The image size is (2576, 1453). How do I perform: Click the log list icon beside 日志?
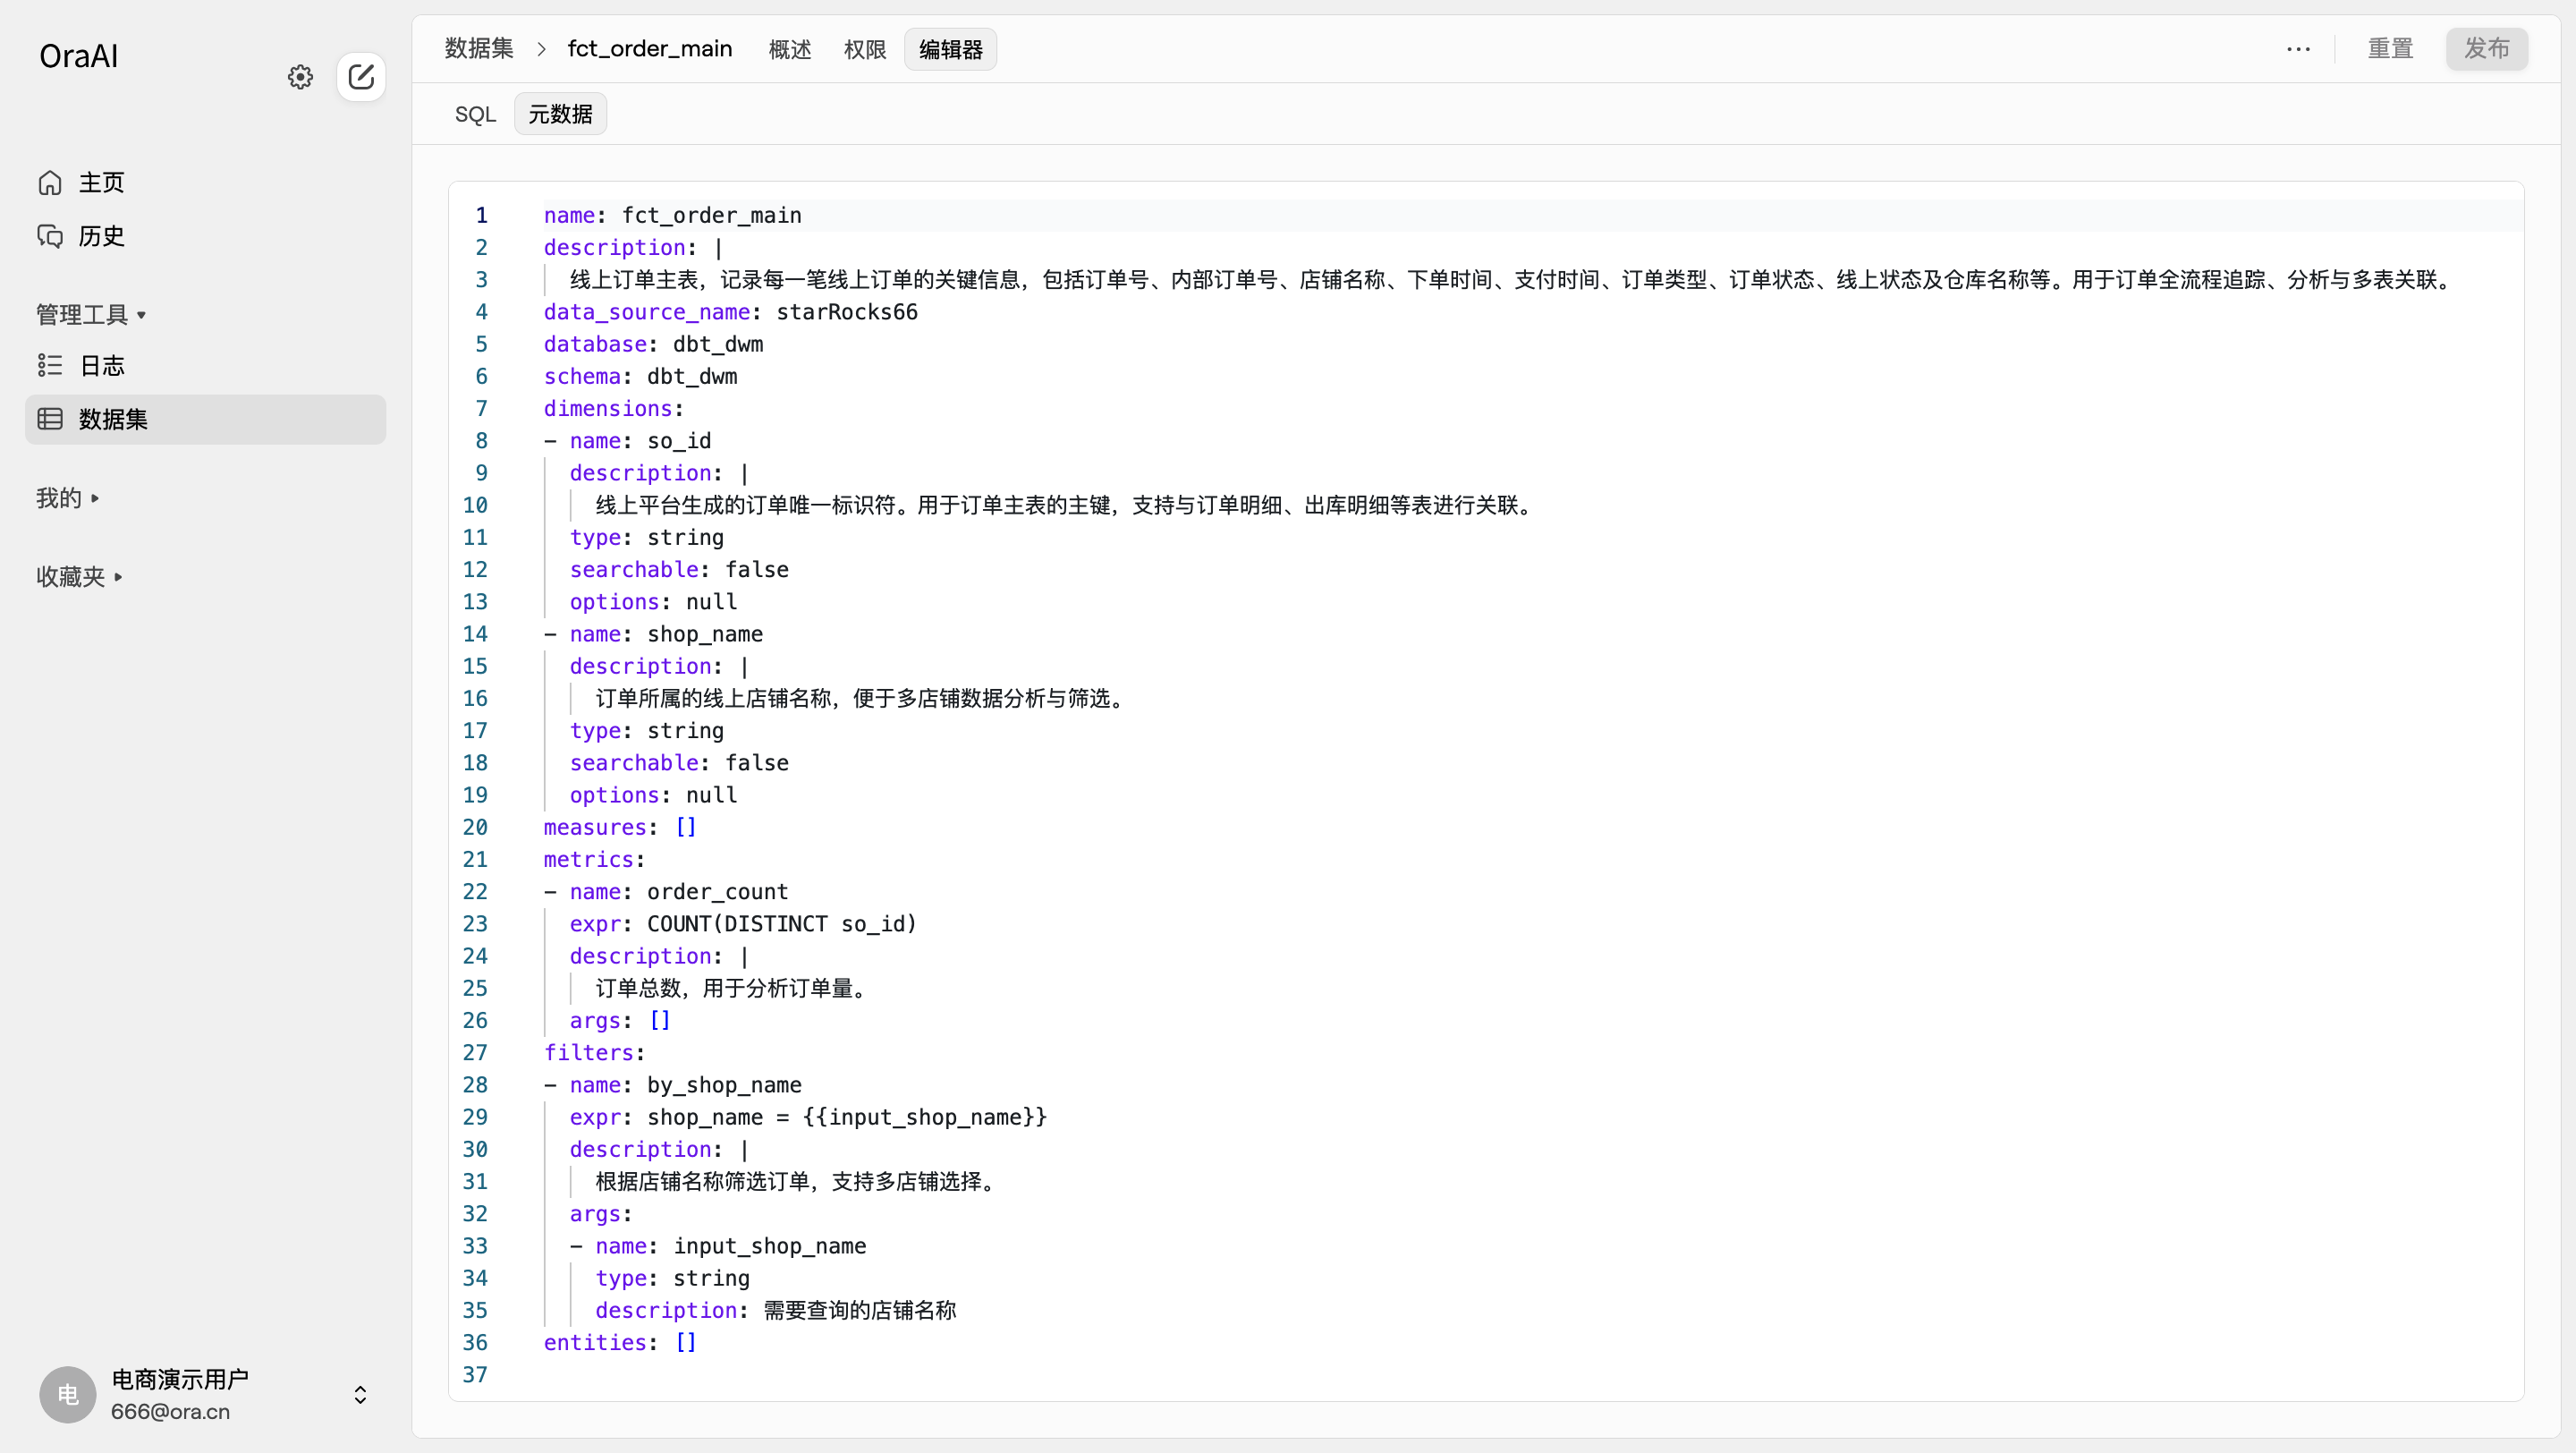coord(50,365)
